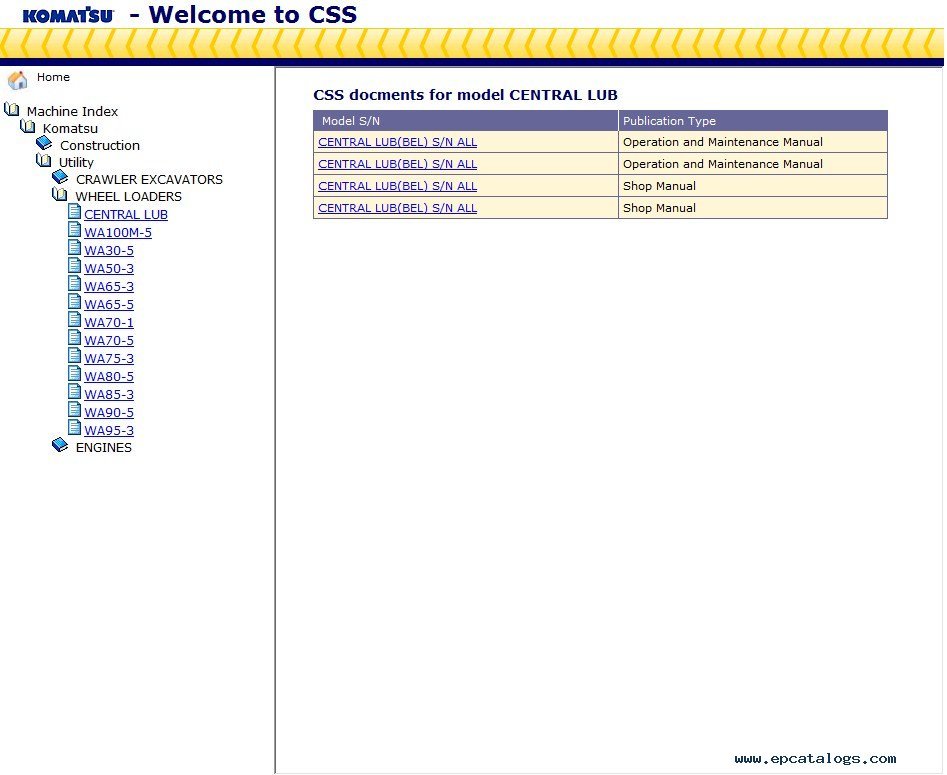Open the WA70-5 model link
Viewport: 947px width, 775px height.
(109, 341)
